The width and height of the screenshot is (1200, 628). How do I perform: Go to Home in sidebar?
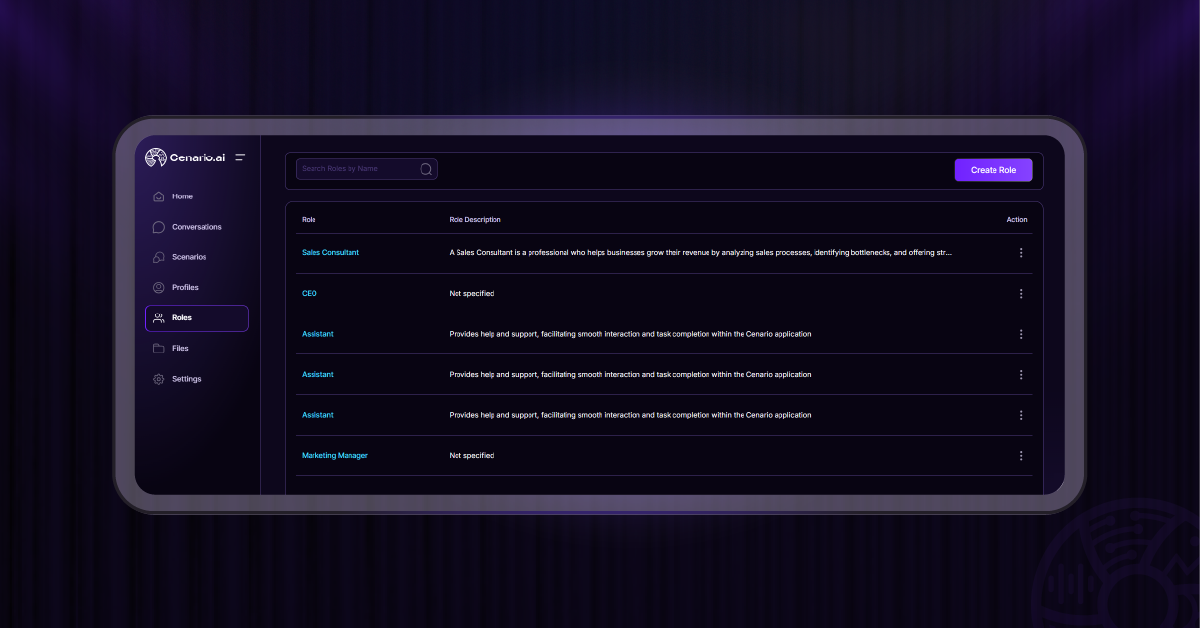(182, 197)
